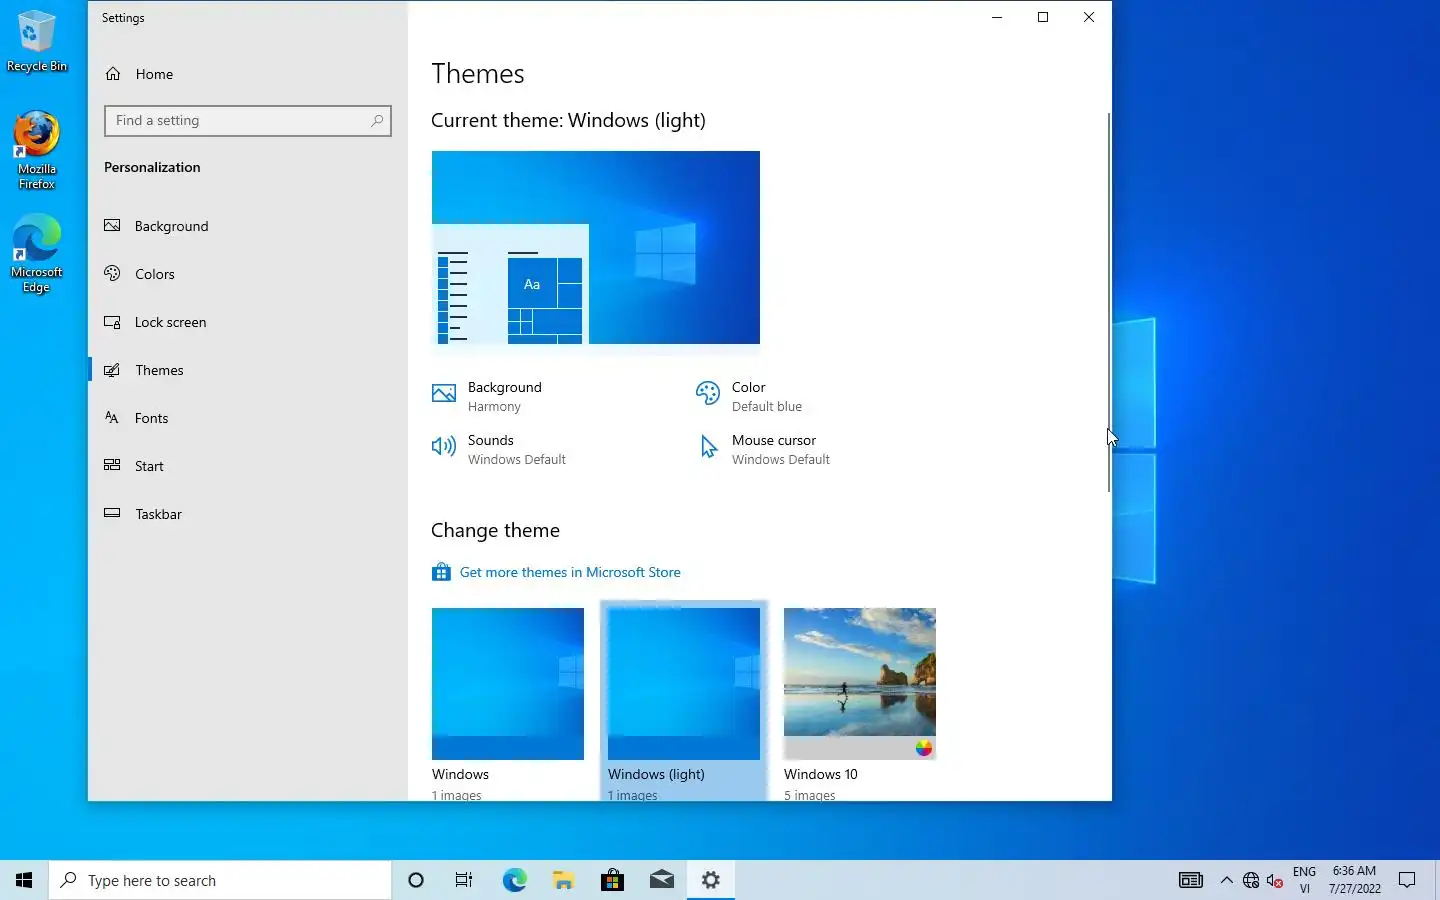The image size is (1440, 900).
Task: Maximize the Settings window
Action: coord(1043,17)
